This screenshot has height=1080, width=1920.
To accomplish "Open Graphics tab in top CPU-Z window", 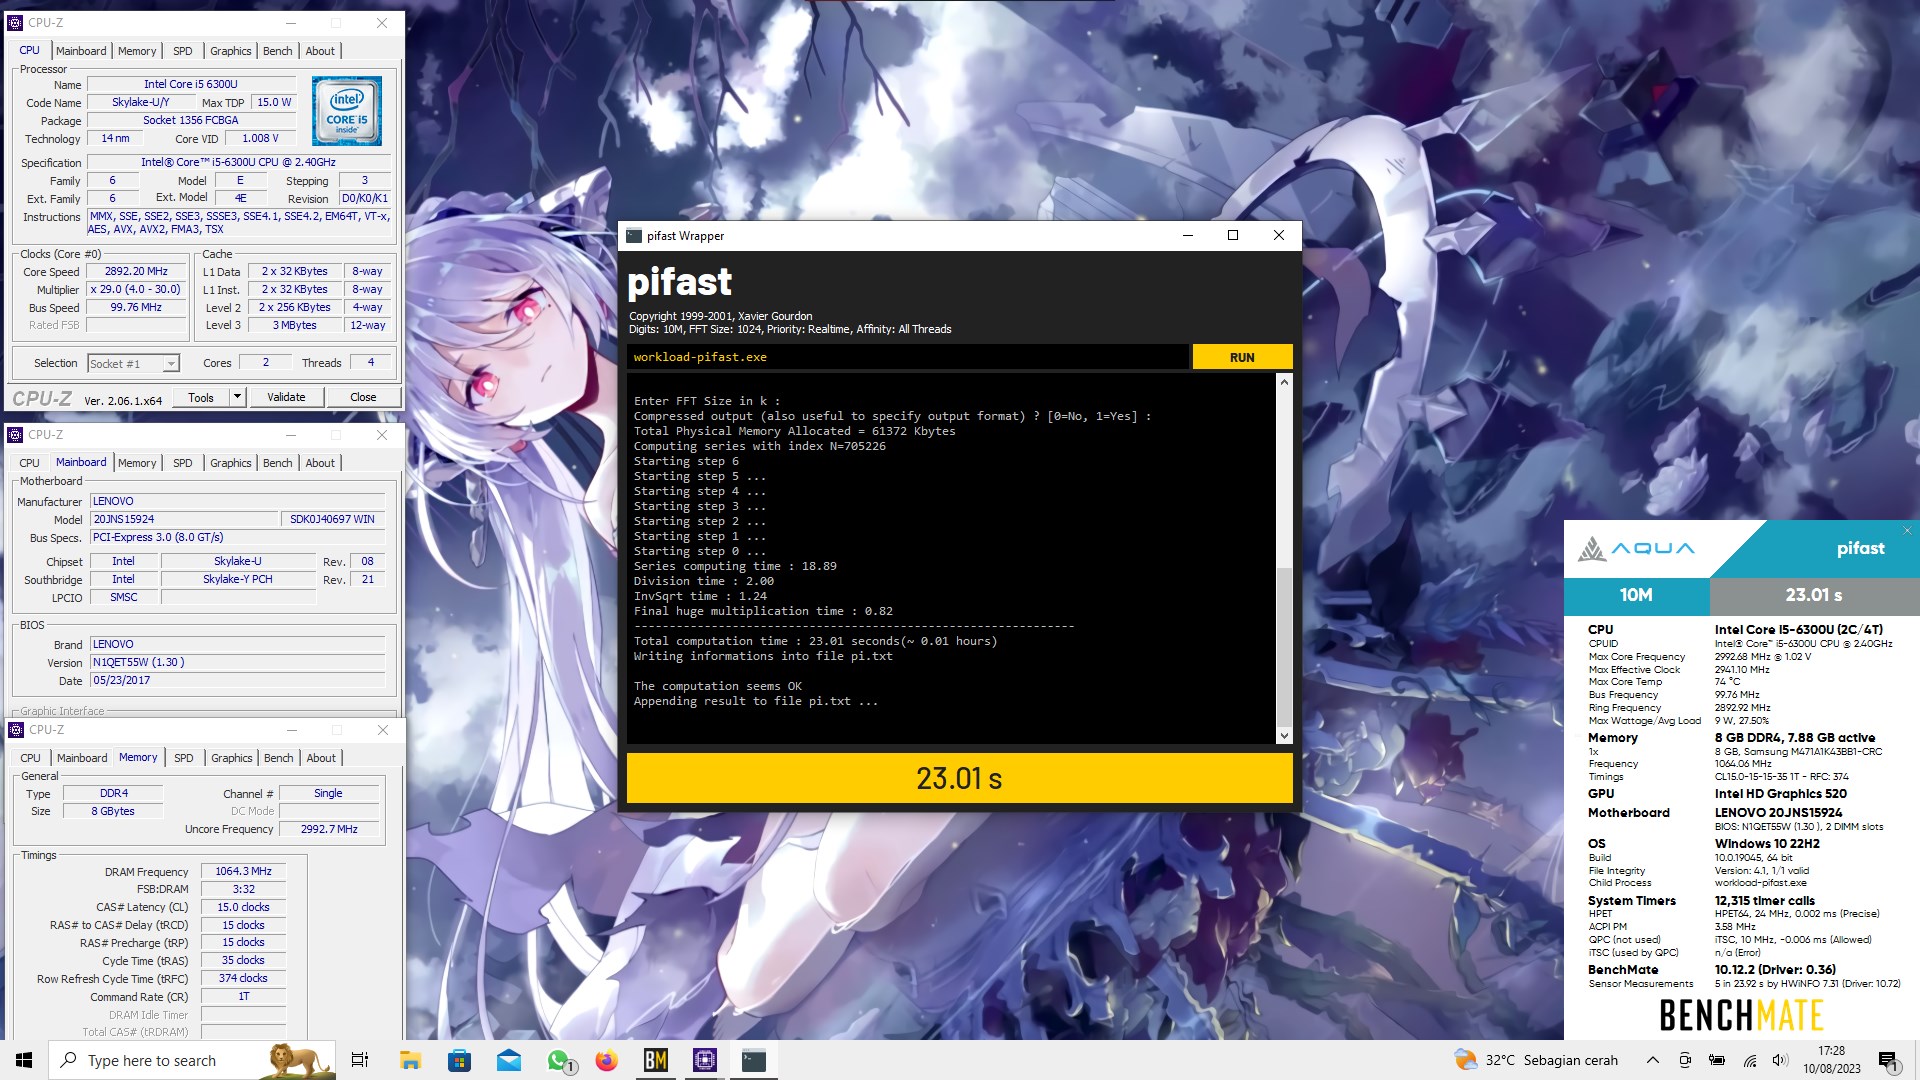I will (231, 51).
